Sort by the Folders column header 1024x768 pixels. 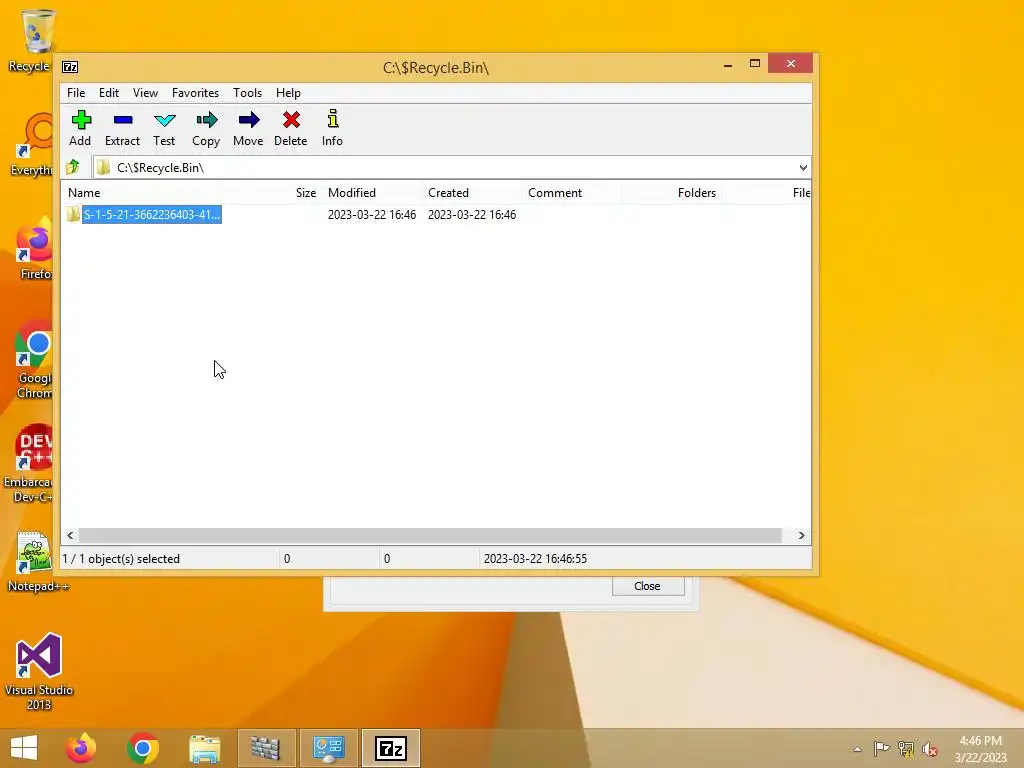coord(673,193)
